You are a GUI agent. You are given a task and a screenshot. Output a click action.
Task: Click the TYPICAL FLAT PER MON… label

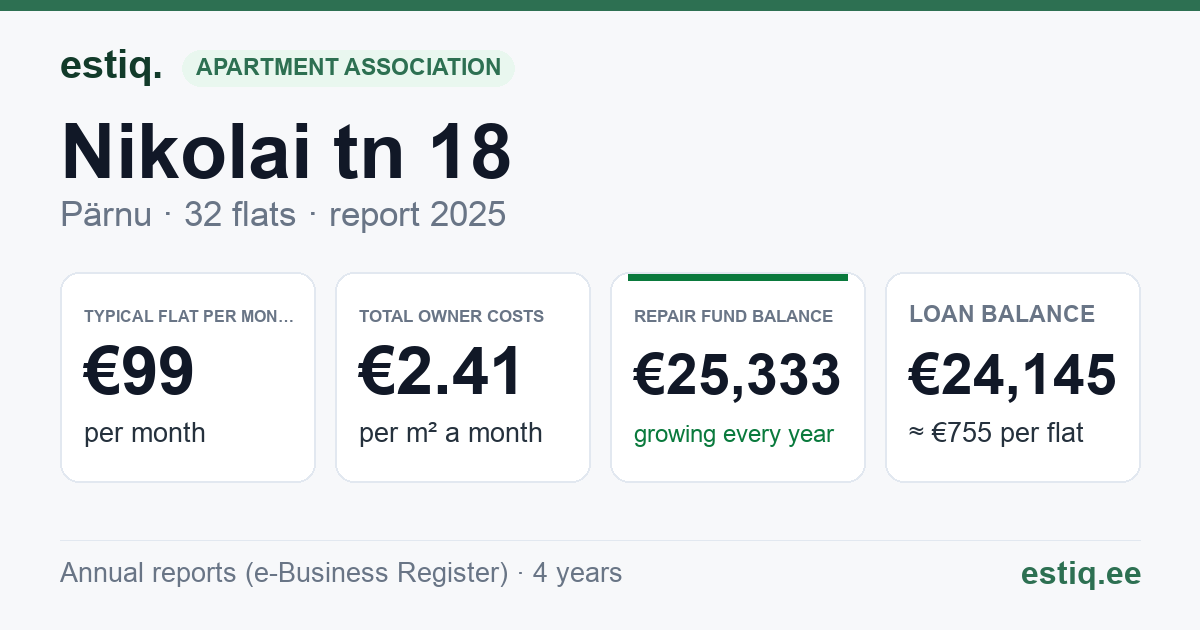click(x=189, y=317)
